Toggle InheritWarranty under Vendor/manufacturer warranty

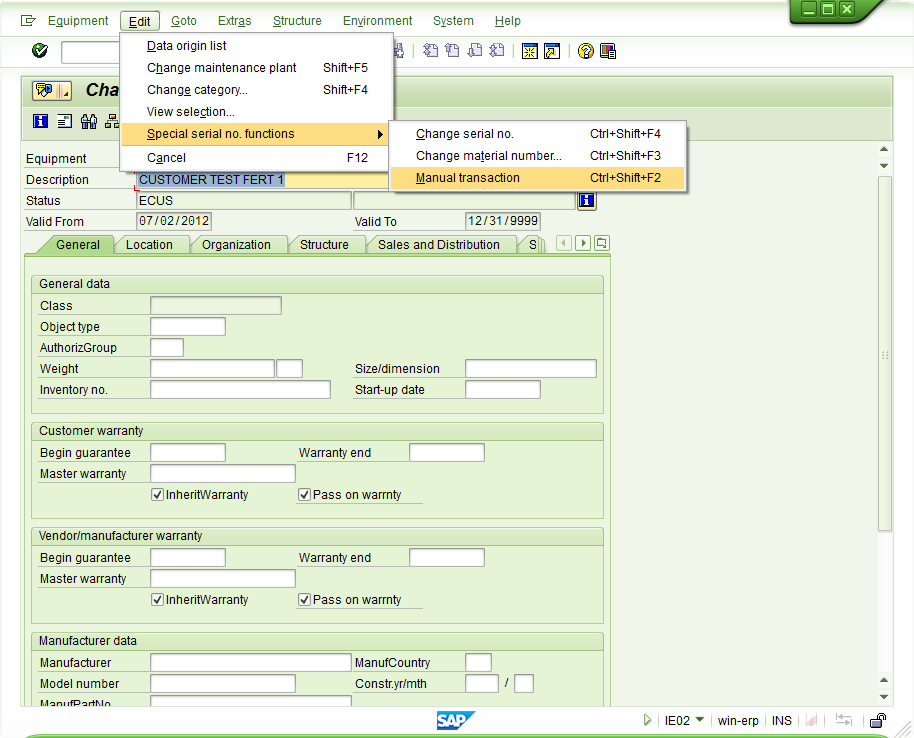pyautogui.click(x=157, y=600)
